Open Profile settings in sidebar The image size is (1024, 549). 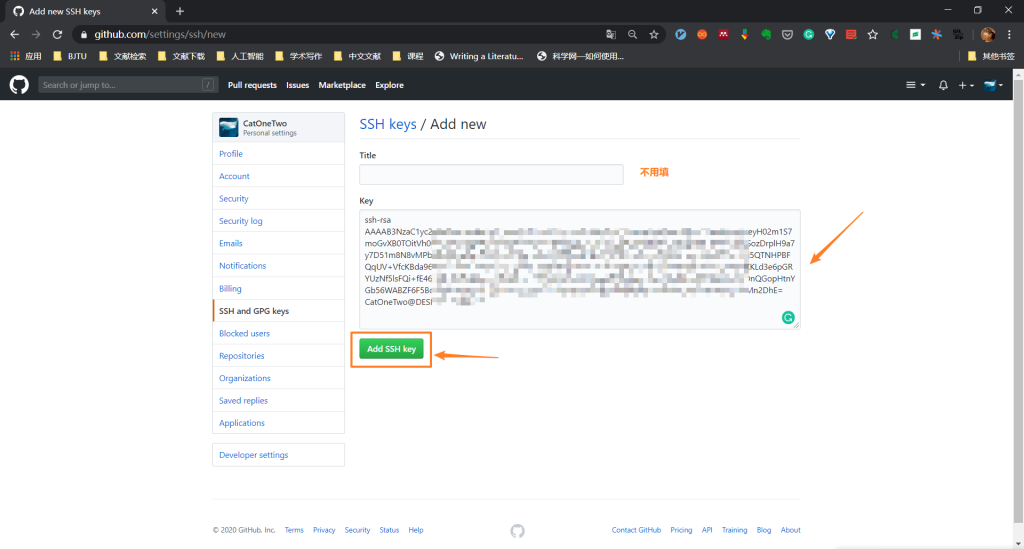pyautogui.click(x=278, y=154)
